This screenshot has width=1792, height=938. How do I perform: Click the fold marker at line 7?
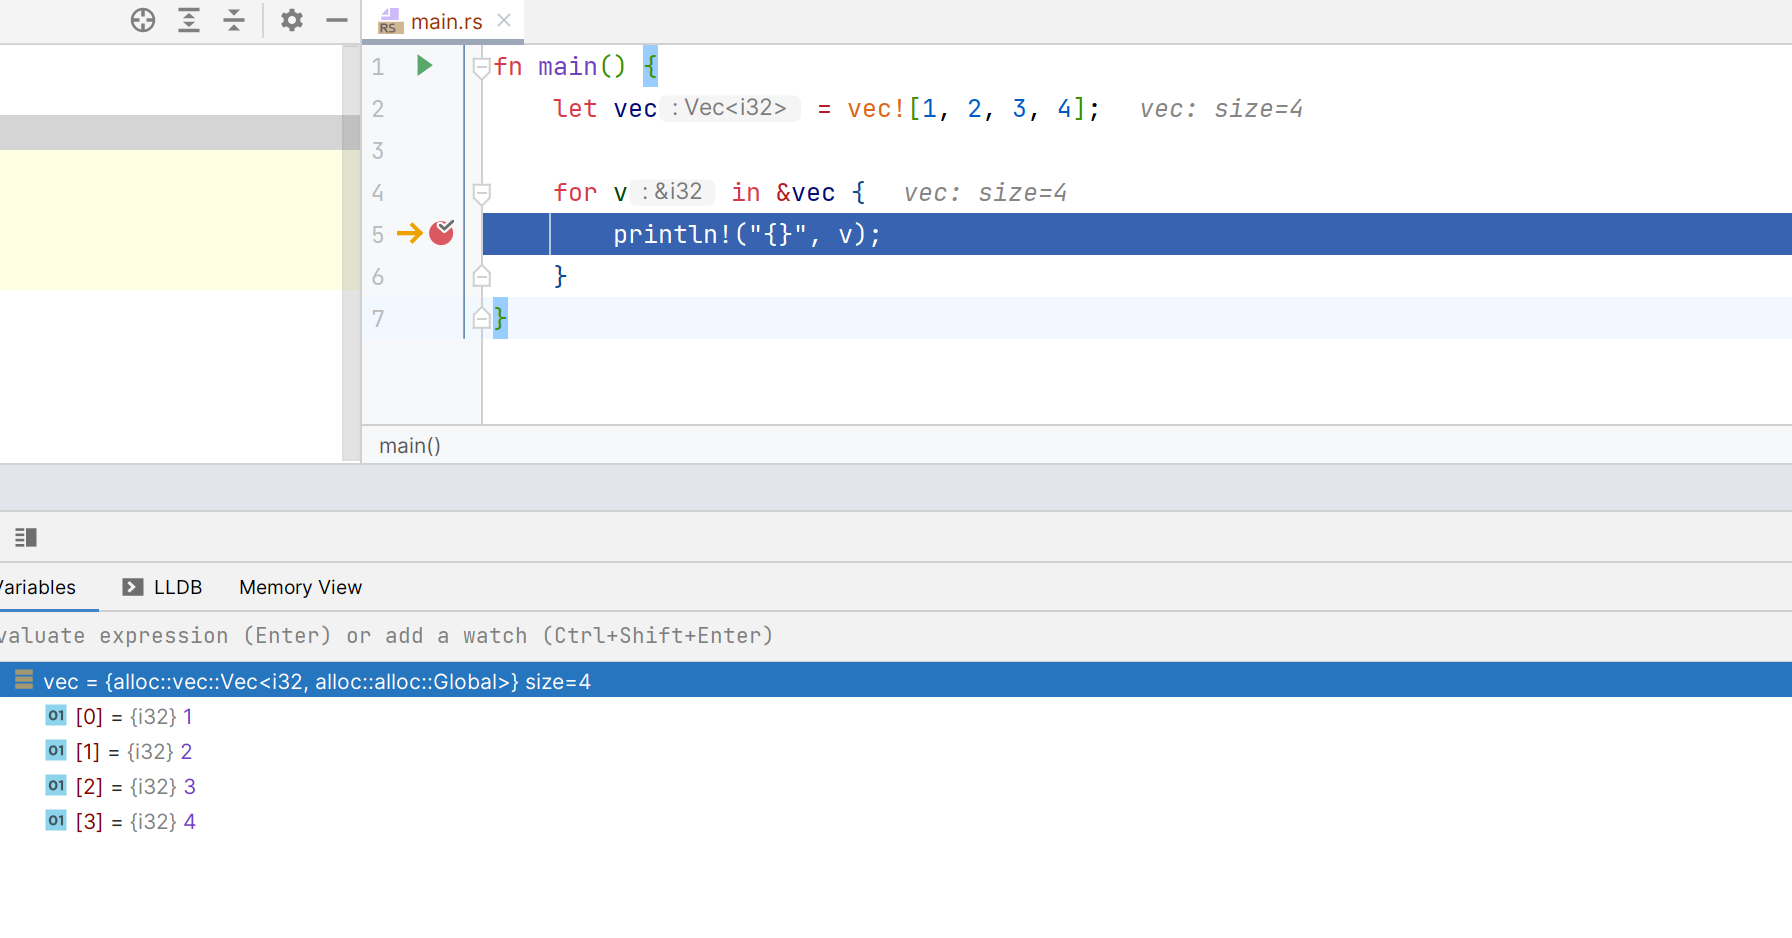click(481, 318)
